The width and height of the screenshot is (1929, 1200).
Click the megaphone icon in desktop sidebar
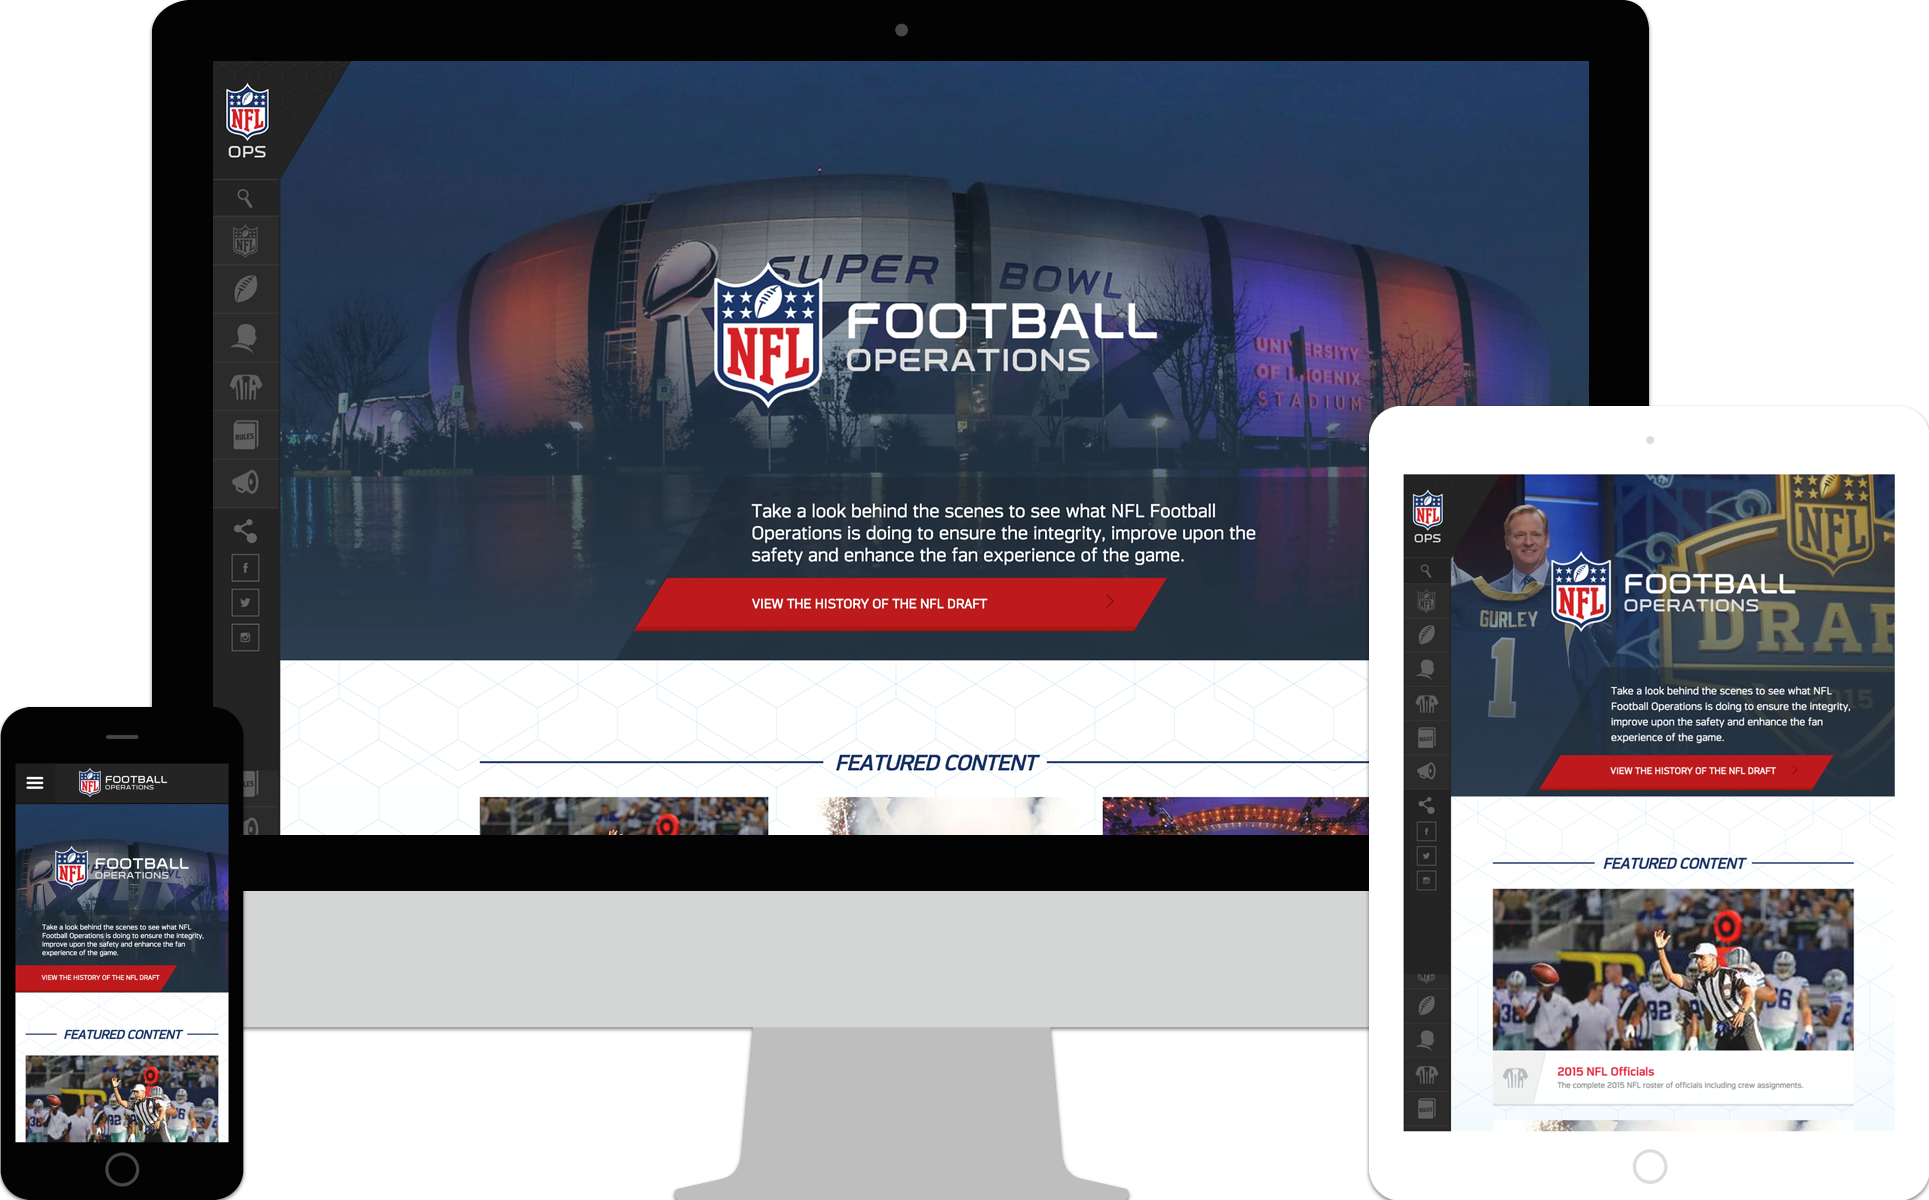[x=245, y=483]
